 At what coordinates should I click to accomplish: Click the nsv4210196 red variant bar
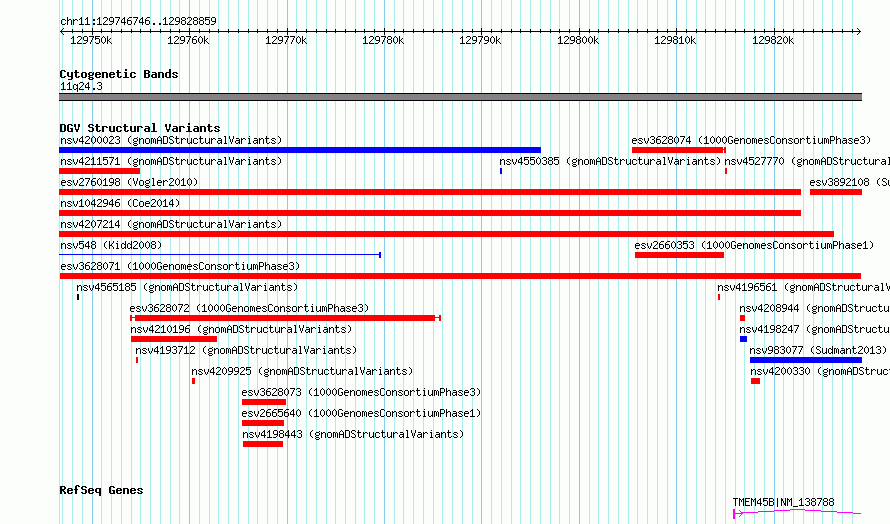coord(174,339)
